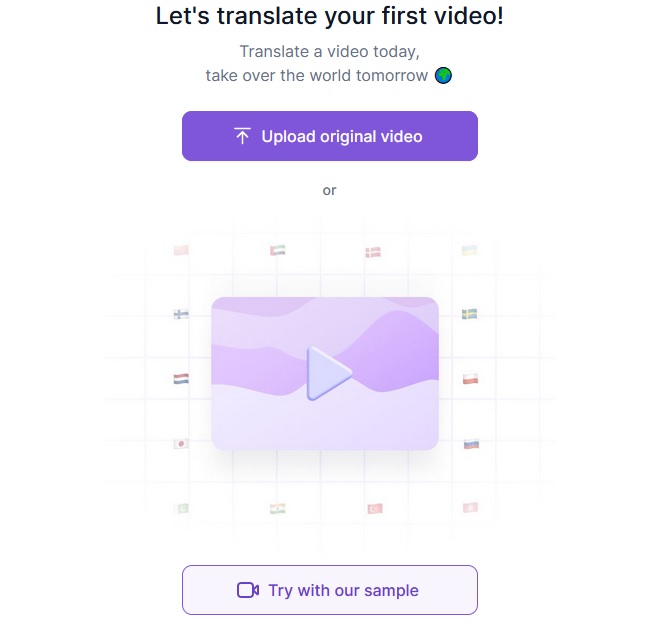The height and width of the screenshot is (633, 645).
Task: Click the Hong Kong flag icon
Action: coord(470,508)
